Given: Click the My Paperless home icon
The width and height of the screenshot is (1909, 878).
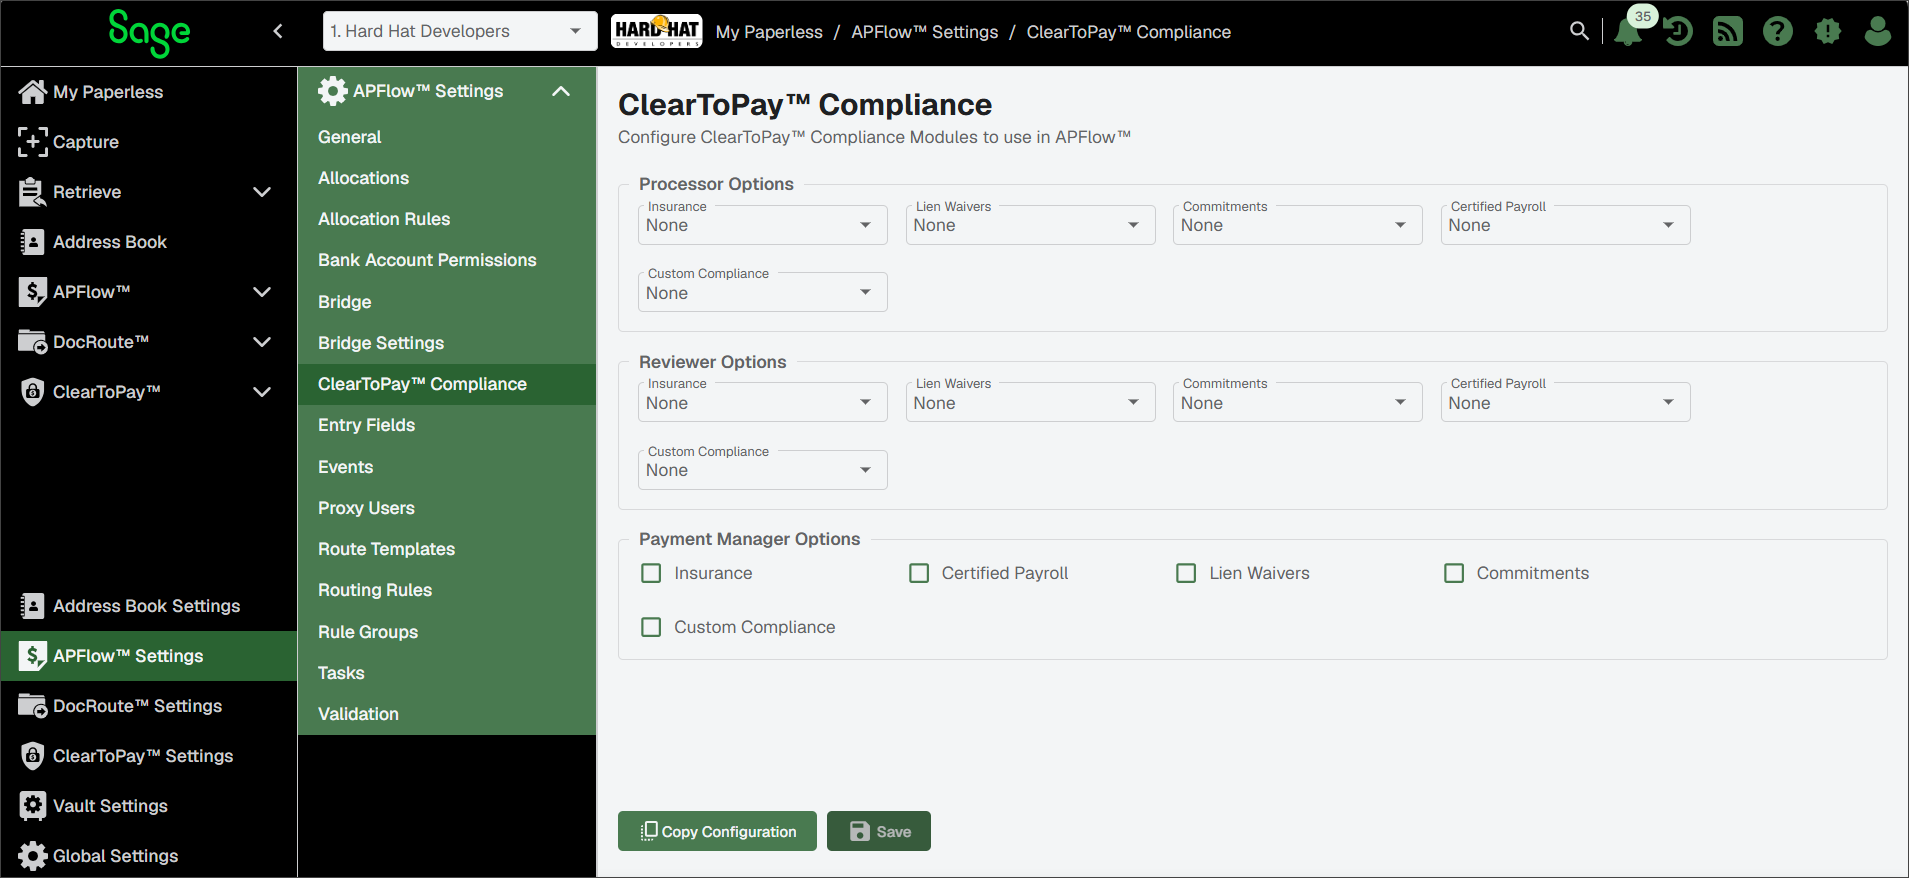Looking at the screenshot, I should pyautogui.click(x=33, y=92).
